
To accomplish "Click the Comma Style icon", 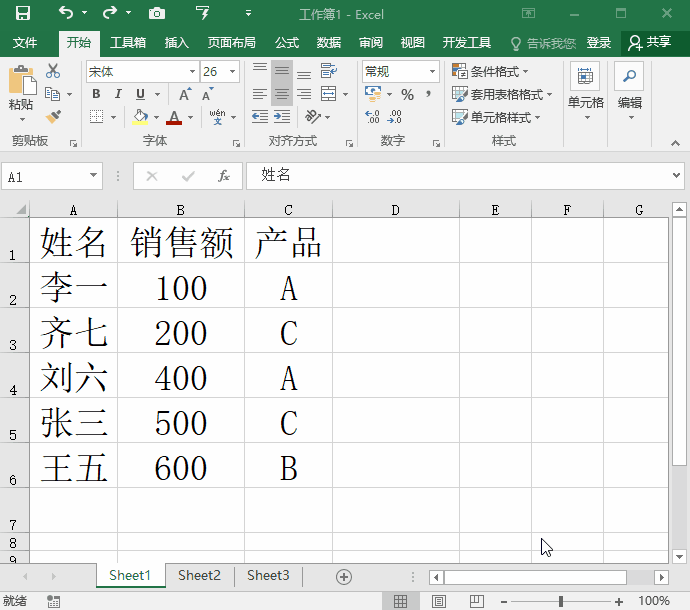I will coord(428,94).
